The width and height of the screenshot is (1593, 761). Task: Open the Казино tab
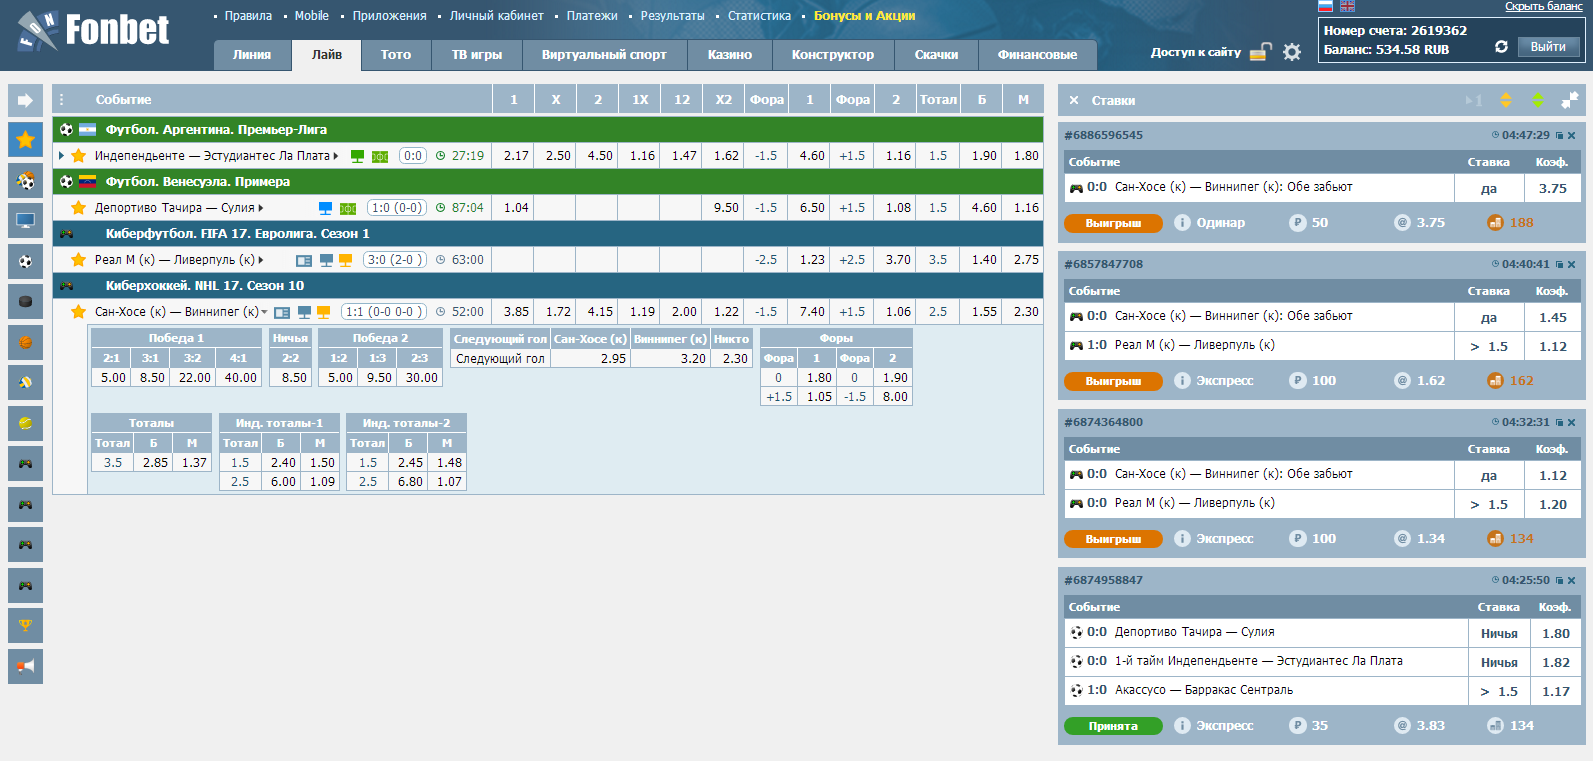point(729,55)
